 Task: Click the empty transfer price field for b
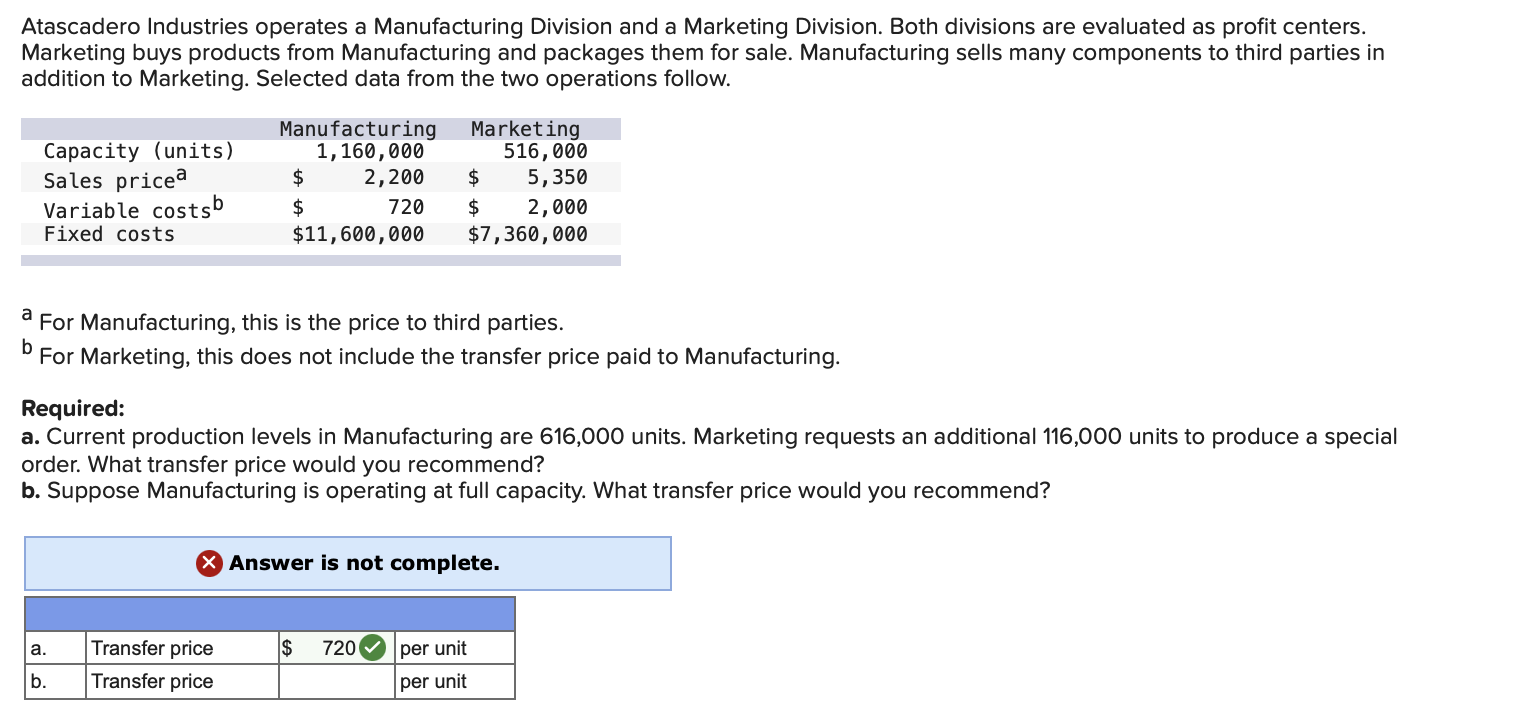(338, 682)
